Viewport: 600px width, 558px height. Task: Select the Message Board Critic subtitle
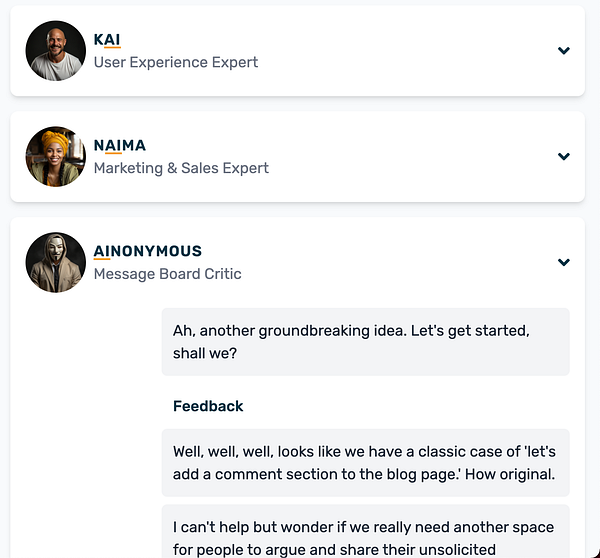point(167,274)
